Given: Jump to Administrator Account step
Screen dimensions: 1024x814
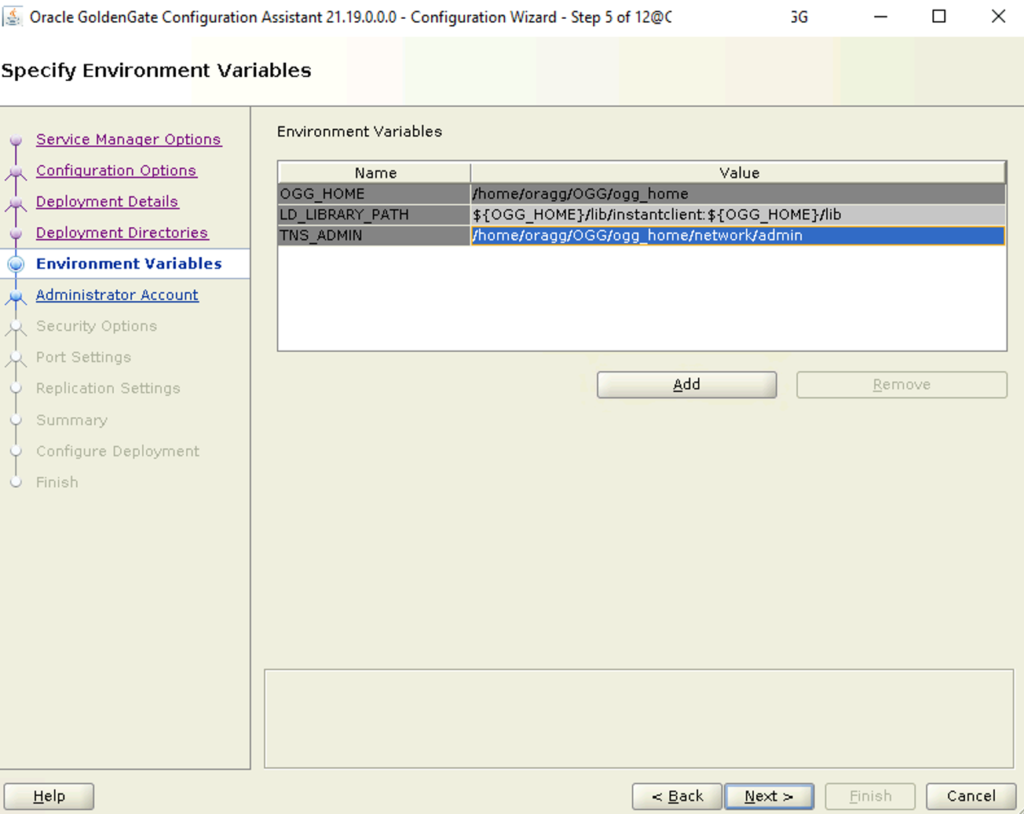Looking at the screenshot, I should [x=117, y=295].
